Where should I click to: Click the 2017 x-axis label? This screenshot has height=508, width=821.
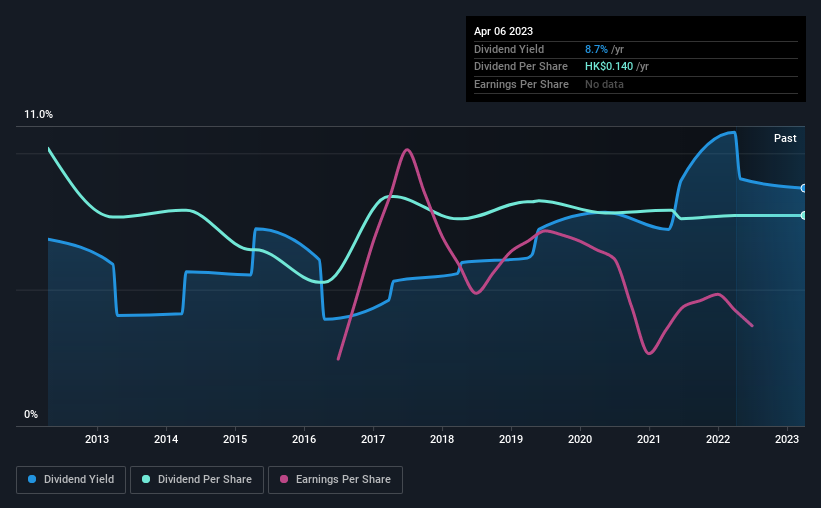pyautogui.click(x=373, y=439)
